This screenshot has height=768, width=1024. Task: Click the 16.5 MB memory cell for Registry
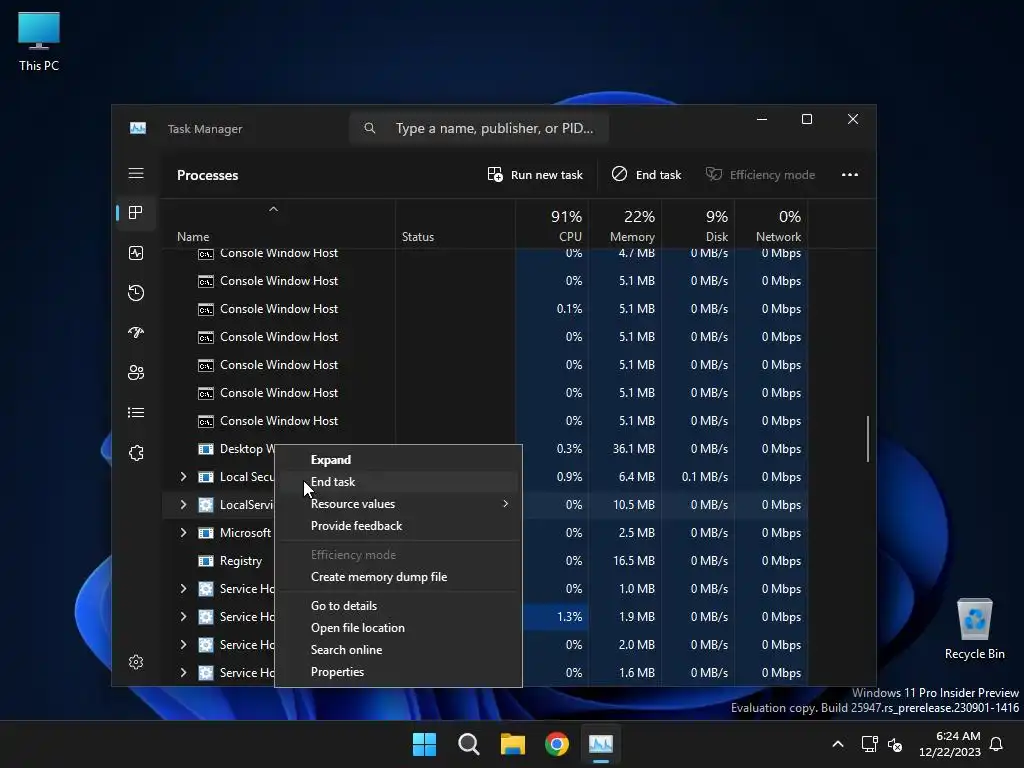click(626, 561)
